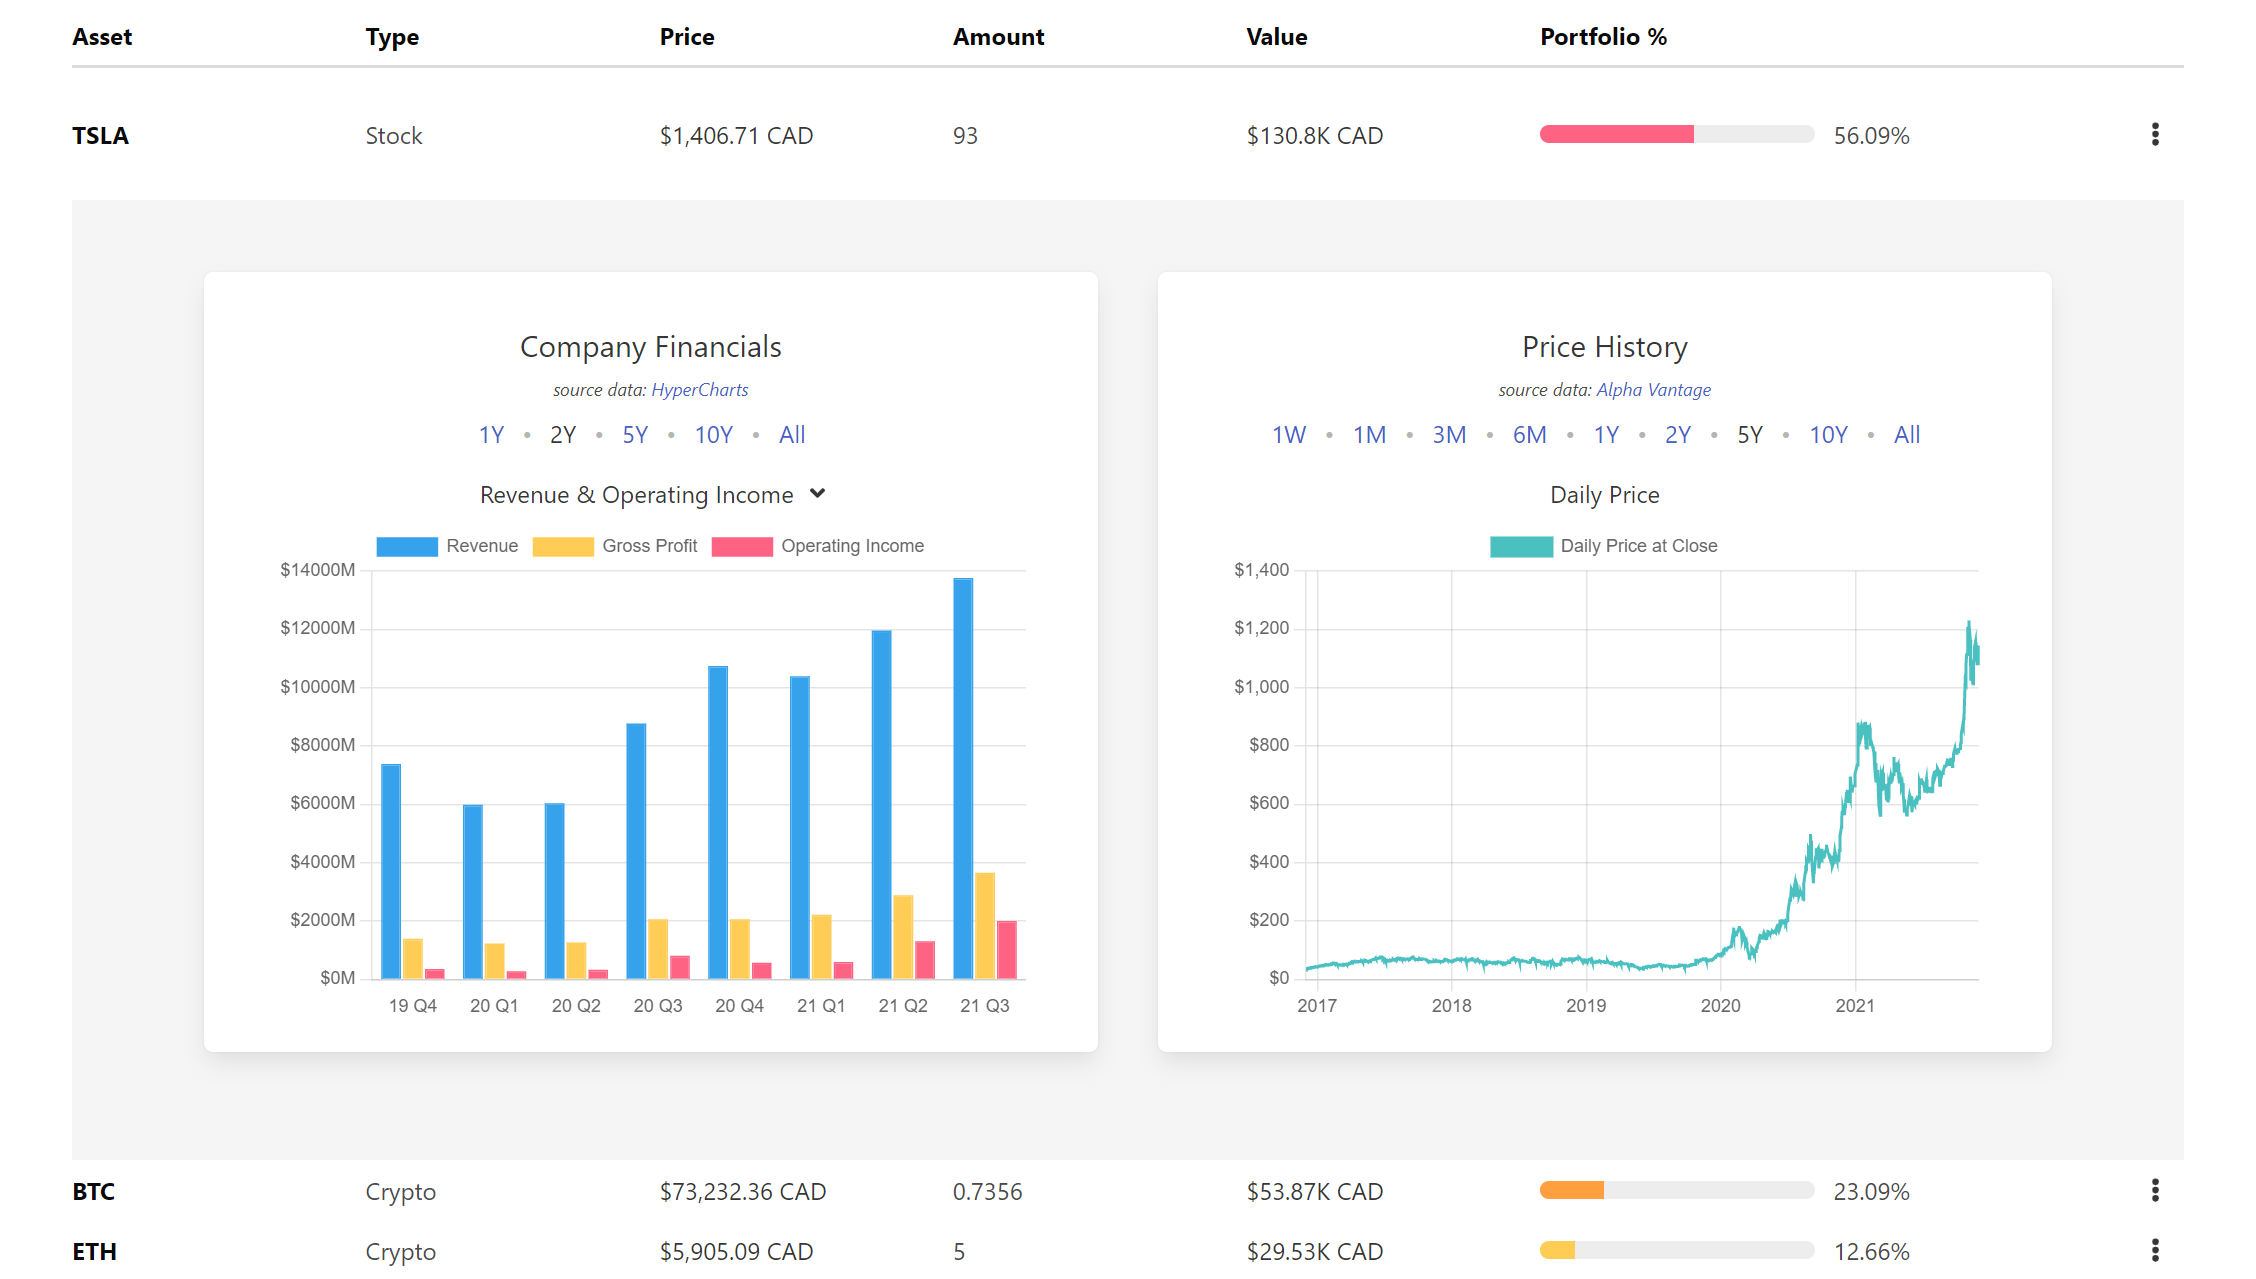Switch Price History to 5Y

(x=1750, y=435)
